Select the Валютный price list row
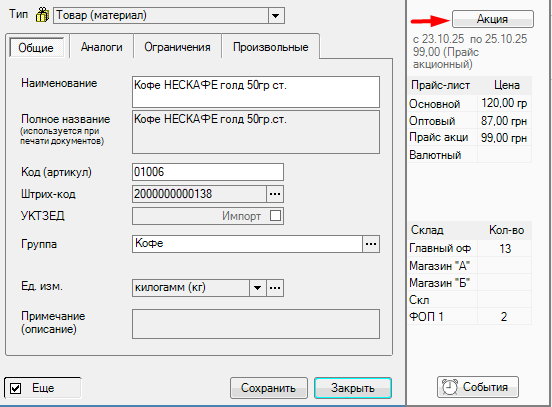This screenshot has width=552, height=407. click(x=470, y=155)
